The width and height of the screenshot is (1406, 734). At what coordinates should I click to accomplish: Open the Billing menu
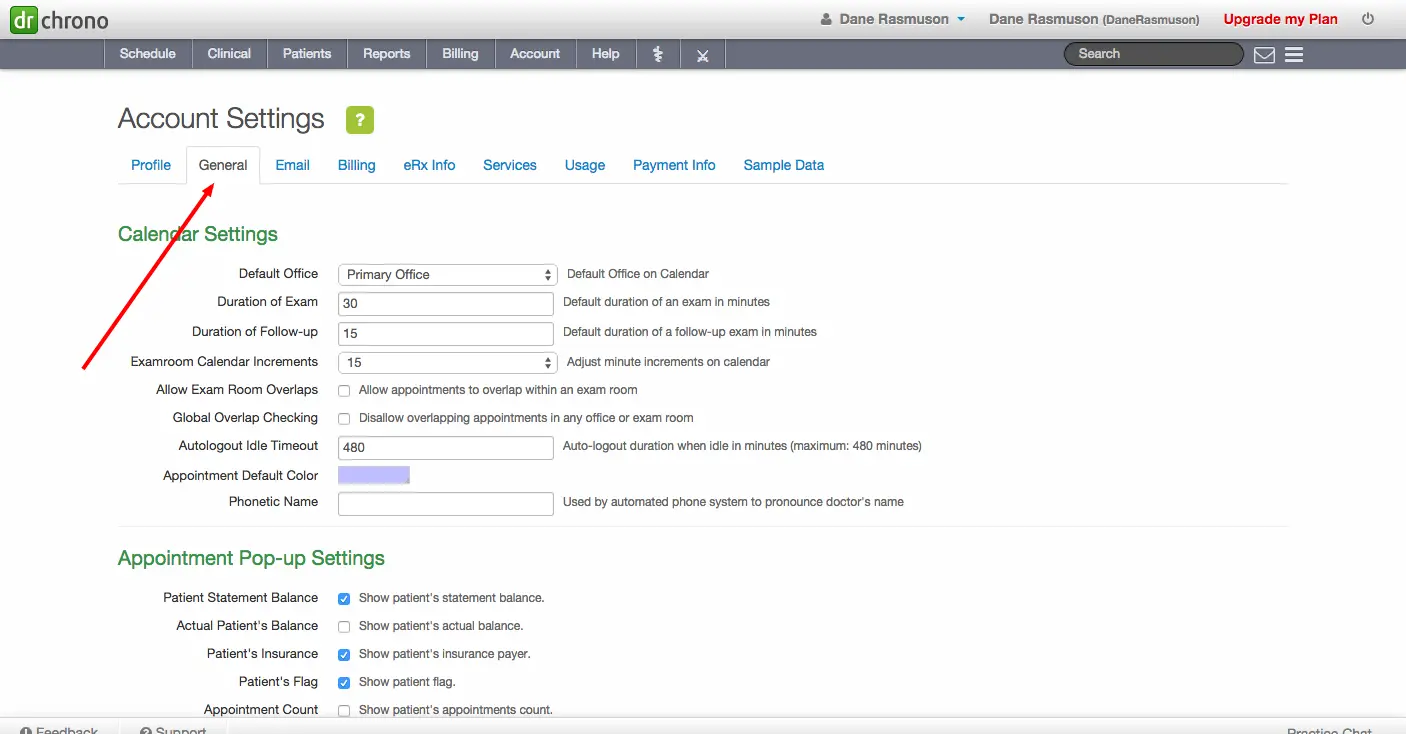click(460, 54)
